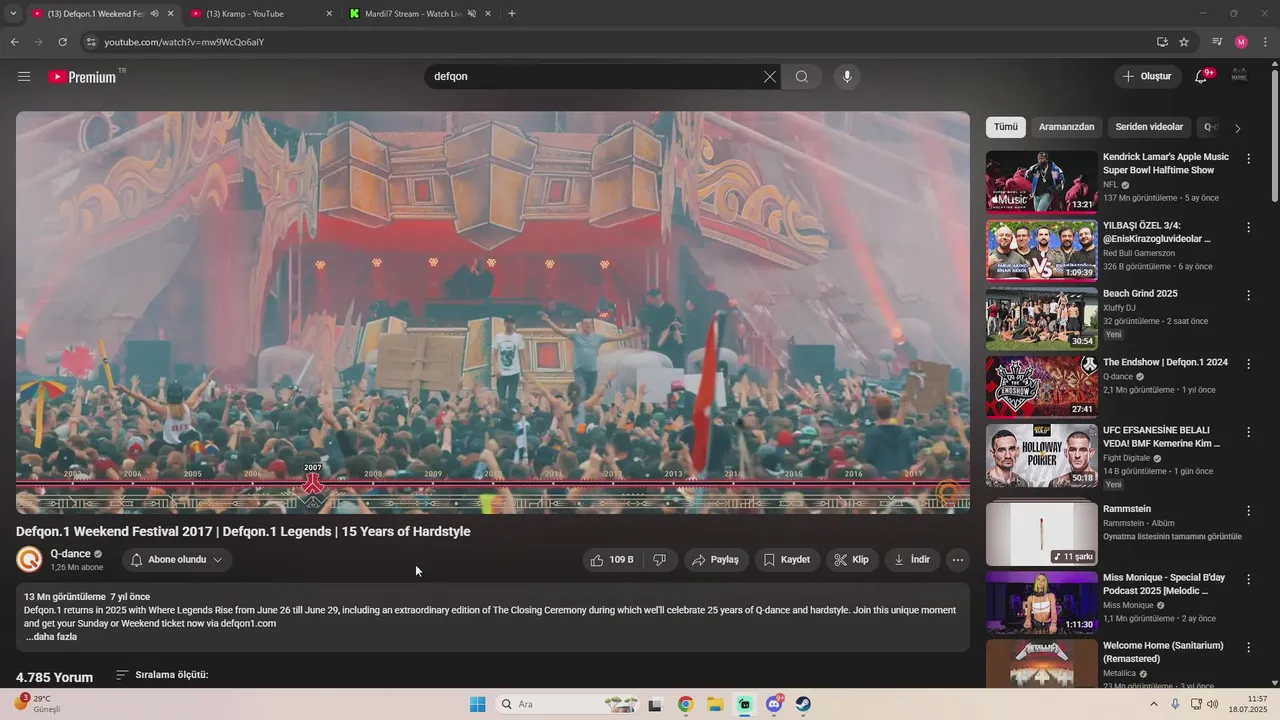Screen dimensions: 1280x720
Task: Open options for Welcome Home video
Action: 1248,647
